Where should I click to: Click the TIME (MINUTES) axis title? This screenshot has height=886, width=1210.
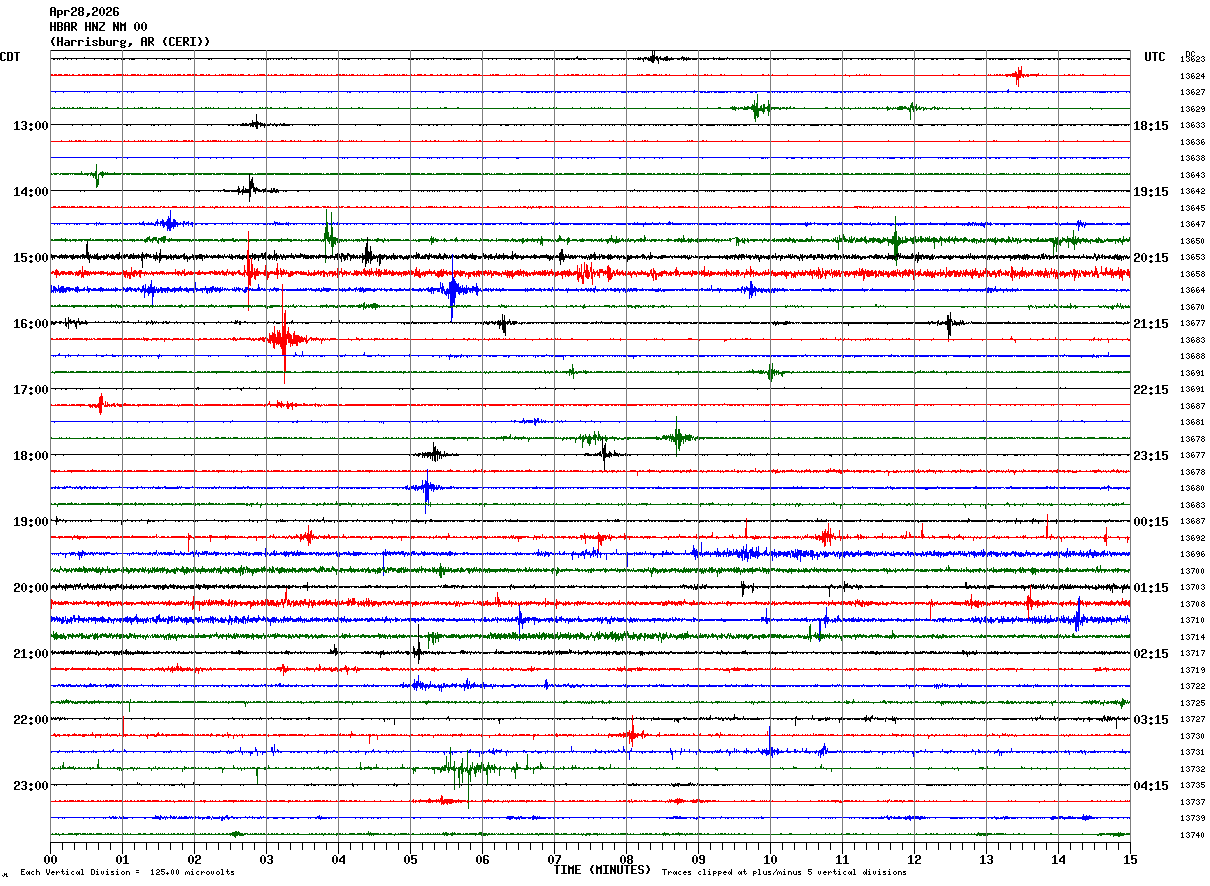point(602,870)
